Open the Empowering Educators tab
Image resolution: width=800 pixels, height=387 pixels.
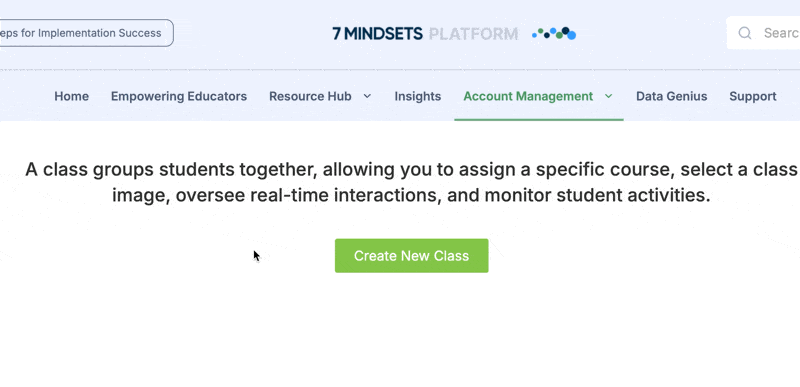coord(179,96)
